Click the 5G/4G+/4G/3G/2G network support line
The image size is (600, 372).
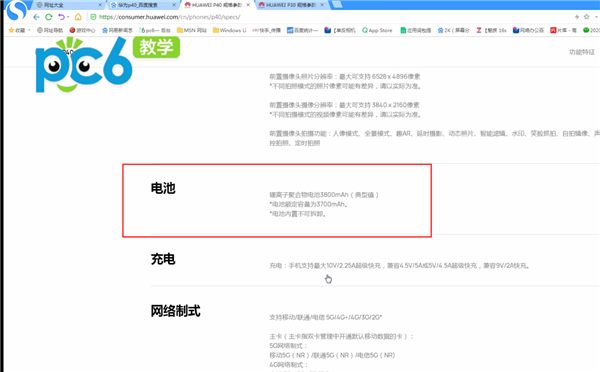pyautogui.click(x=326, y=317)
